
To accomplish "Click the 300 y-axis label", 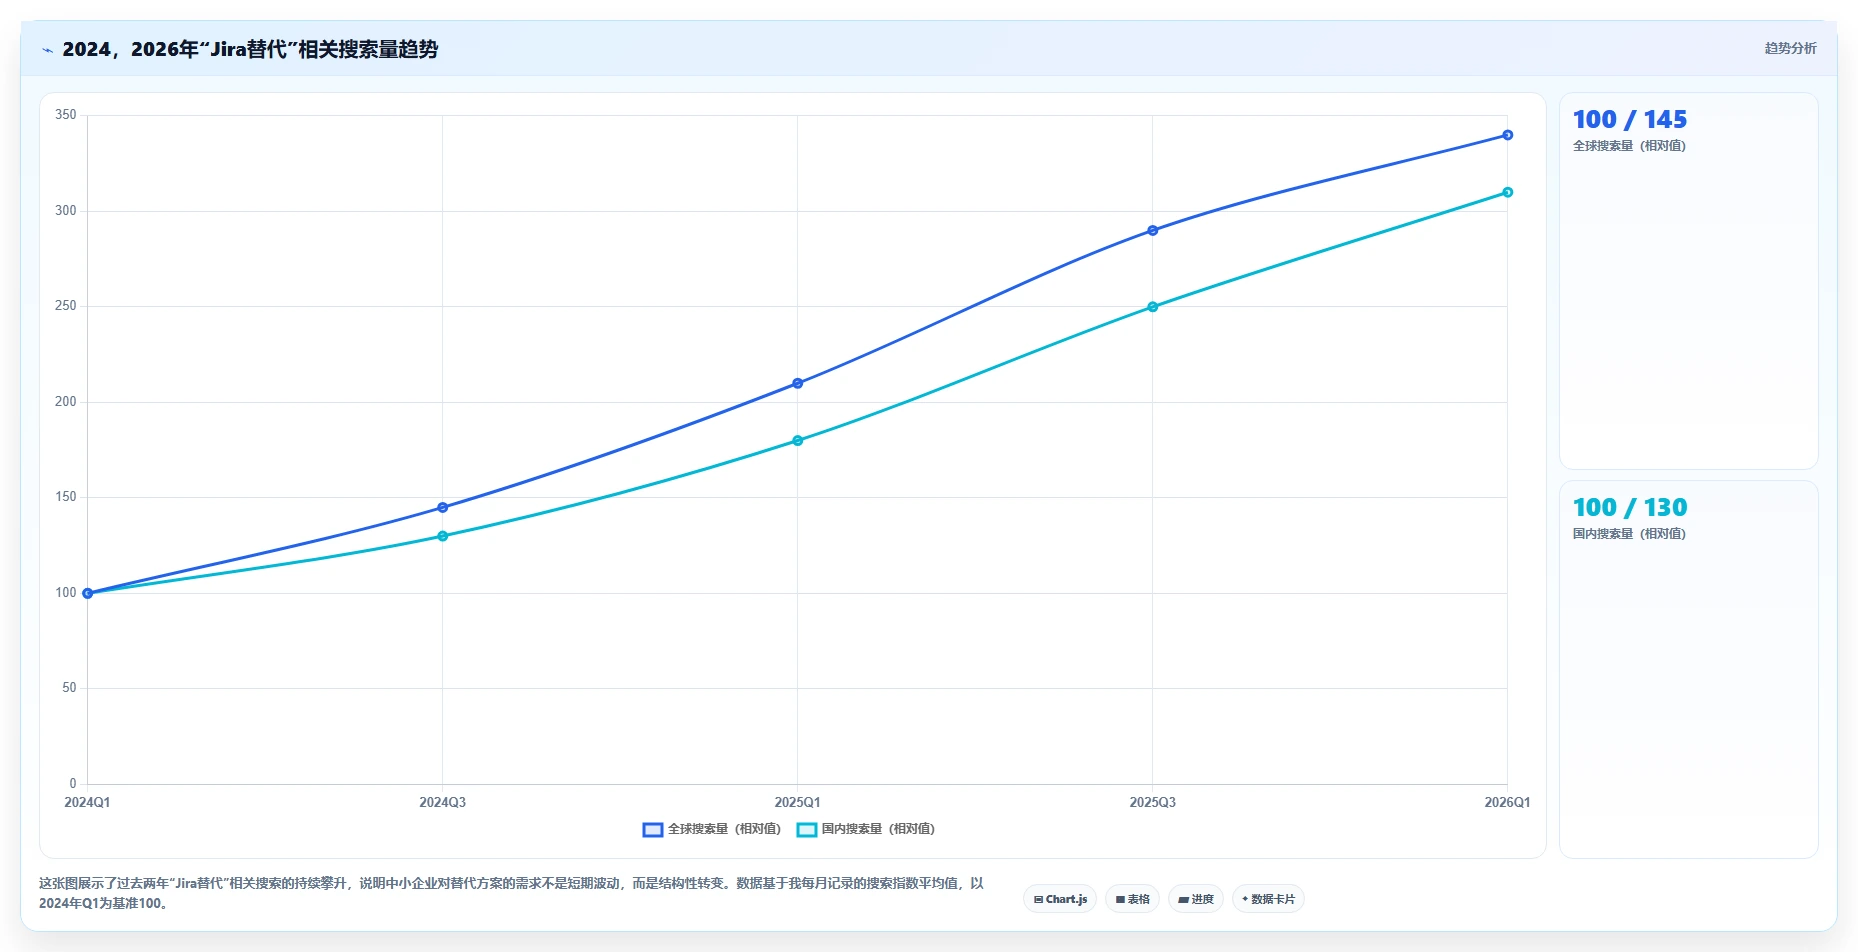I will 66,211.
